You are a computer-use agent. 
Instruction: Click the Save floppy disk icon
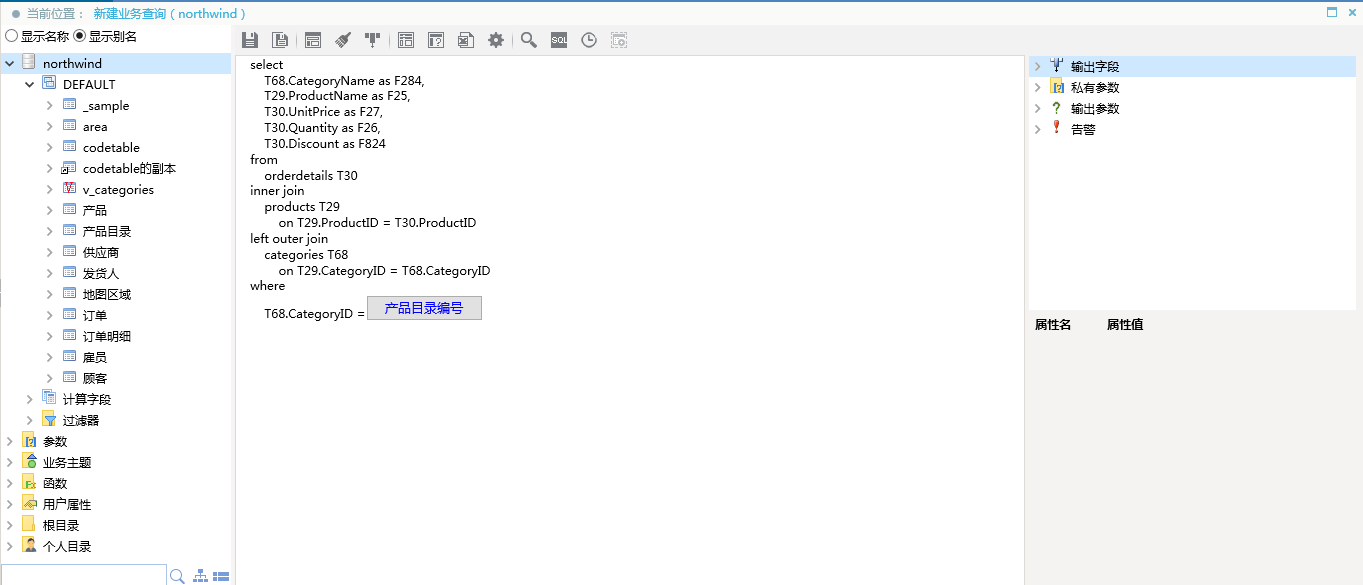[x=250, y=40]
